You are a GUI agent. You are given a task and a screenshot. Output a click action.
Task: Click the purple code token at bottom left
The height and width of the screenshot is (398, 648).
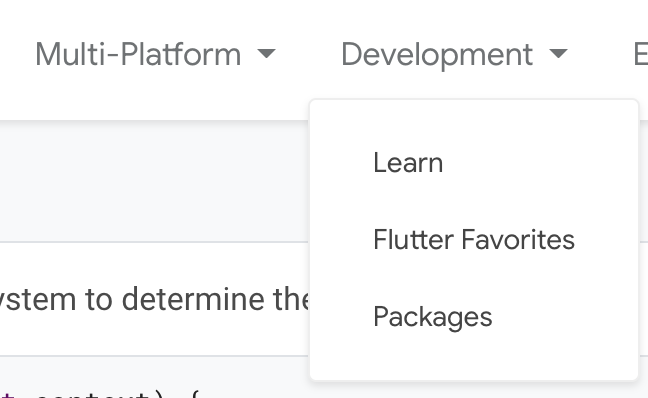pos(7,394)
